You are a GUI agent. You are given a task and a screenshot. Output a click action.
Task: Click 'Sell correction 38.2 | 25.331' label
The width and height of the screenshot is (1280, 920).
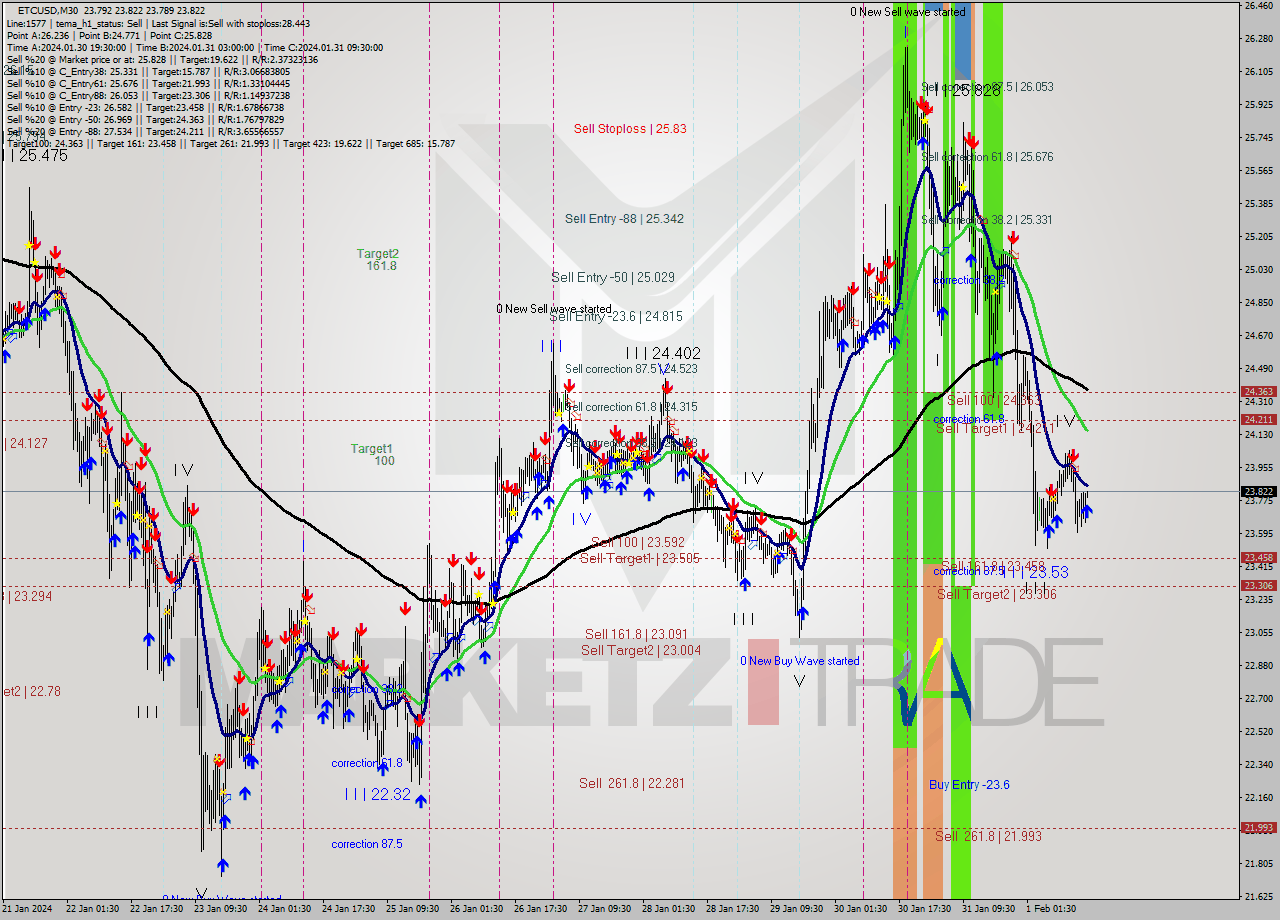point(987,220)
